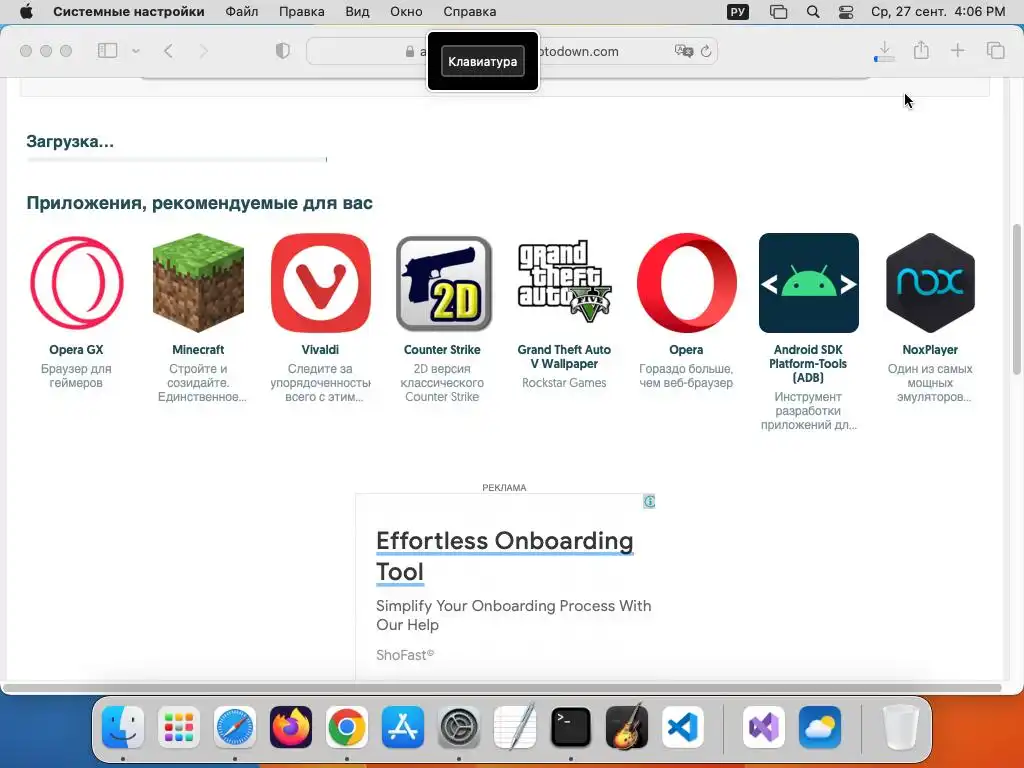Viewport: 1024px width, 768px height.
Task: Open Spotlight search in menu bar
Action: click(x=813, y=12)
